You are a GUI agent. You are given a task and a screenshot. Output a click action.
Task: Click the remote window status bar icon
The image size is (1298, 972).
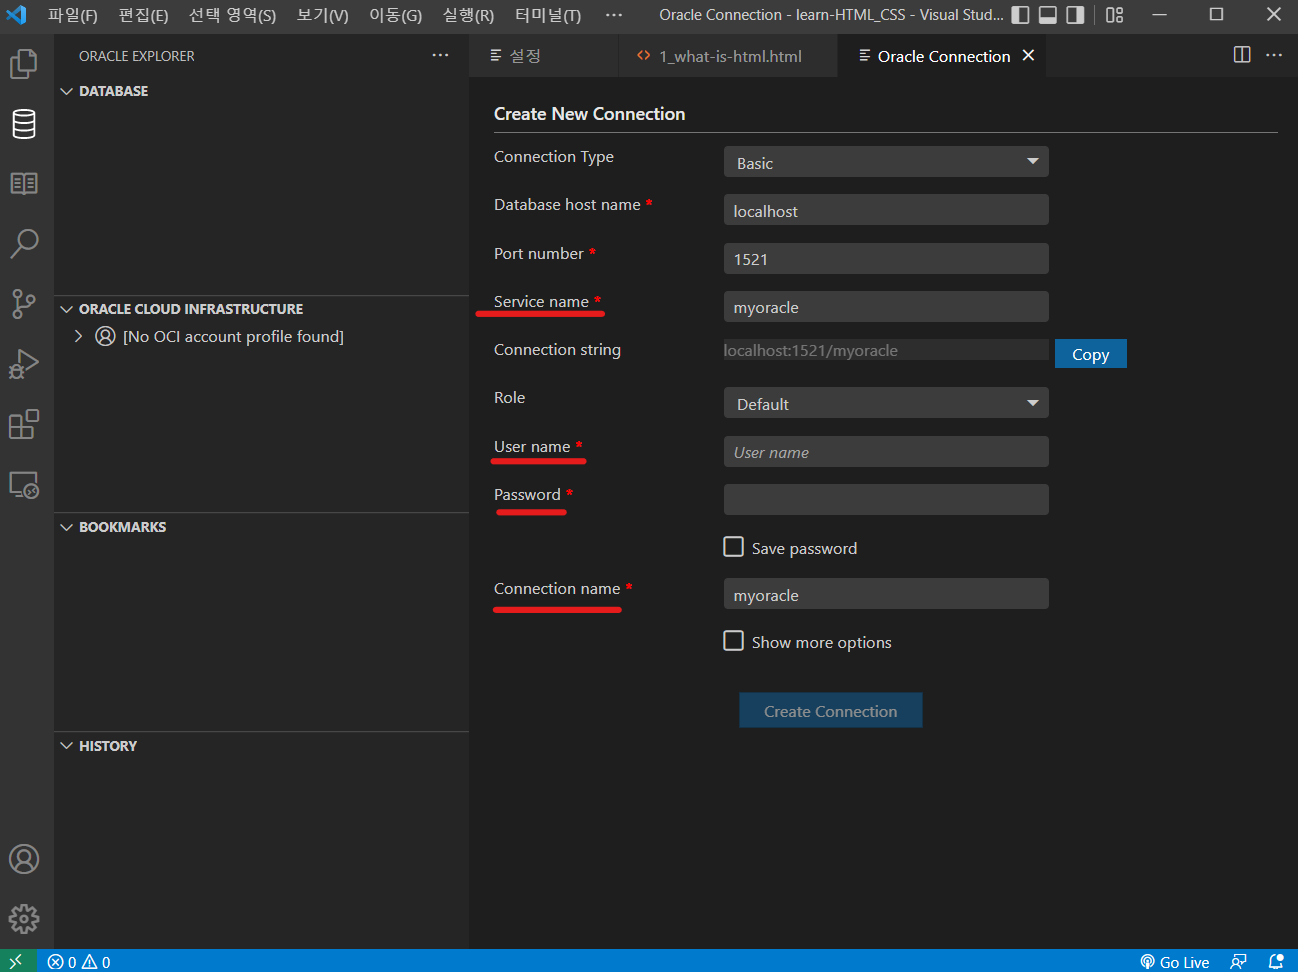point(17,961)
